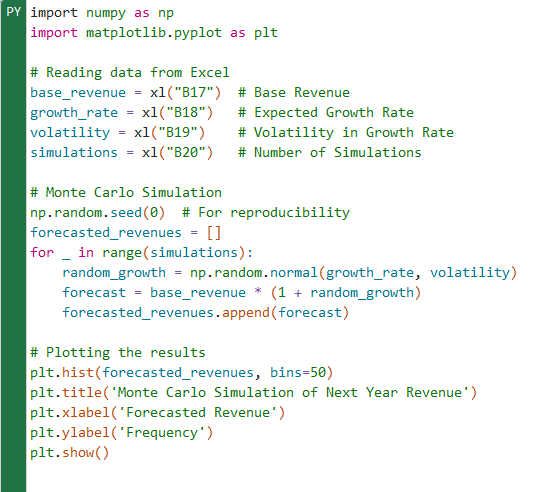Click the xl("B20") simulations reference
534x492 pixels.
(x=177, y=153)
